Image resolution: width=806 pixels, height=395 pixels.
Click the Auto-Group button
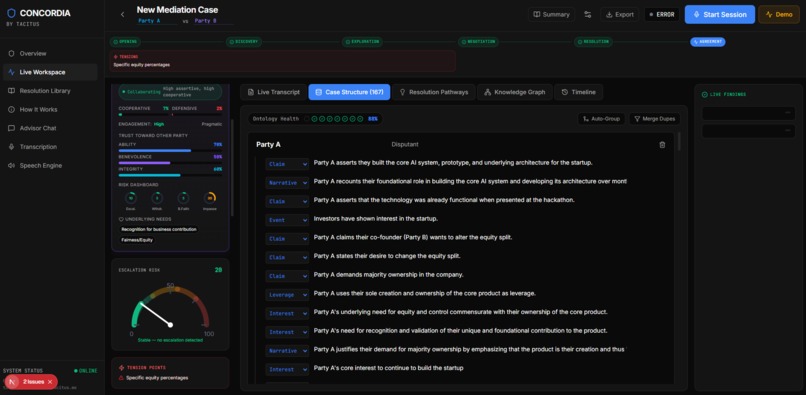[x=601, y=119]
